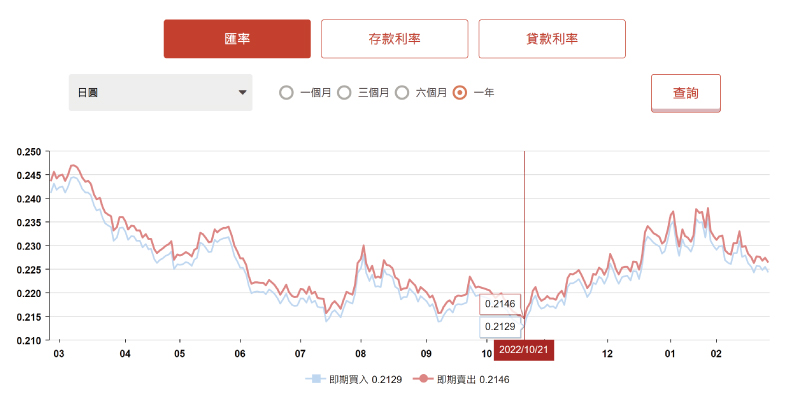800x393 pixels.
Task: Click the 查詢 button
Action: 685,93
